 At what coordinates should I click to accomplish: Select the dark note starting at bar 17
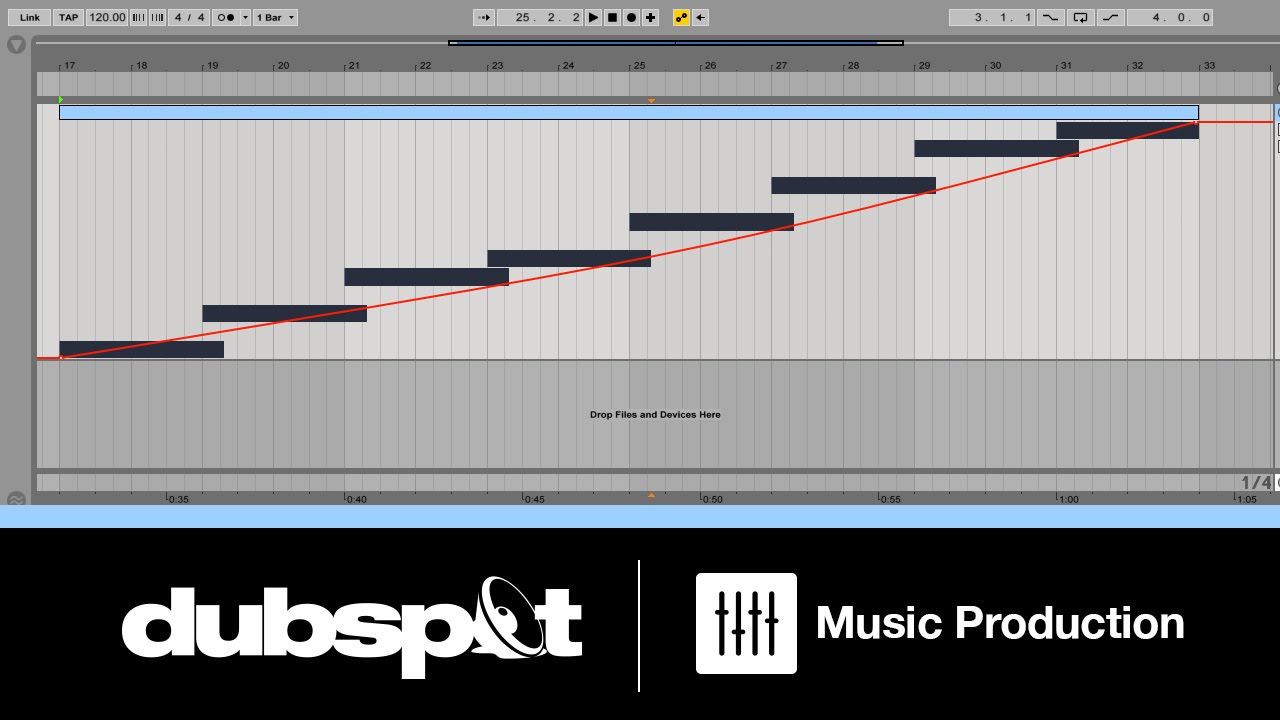[x=141, y=349]
